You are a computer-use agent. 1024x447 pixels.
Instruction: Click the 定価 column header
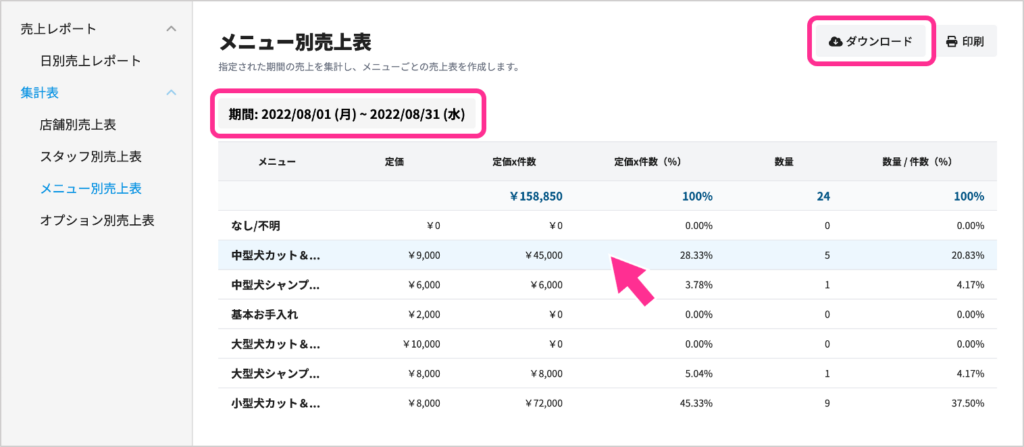tap(394, 160)
